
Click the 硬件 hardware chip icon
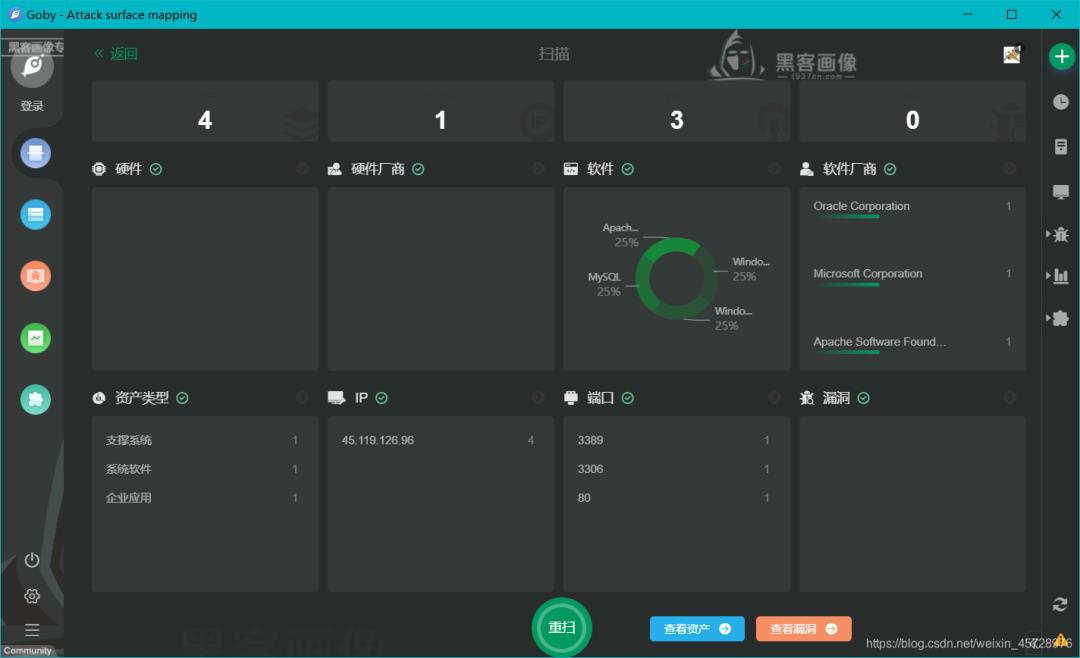click(99, 169)
